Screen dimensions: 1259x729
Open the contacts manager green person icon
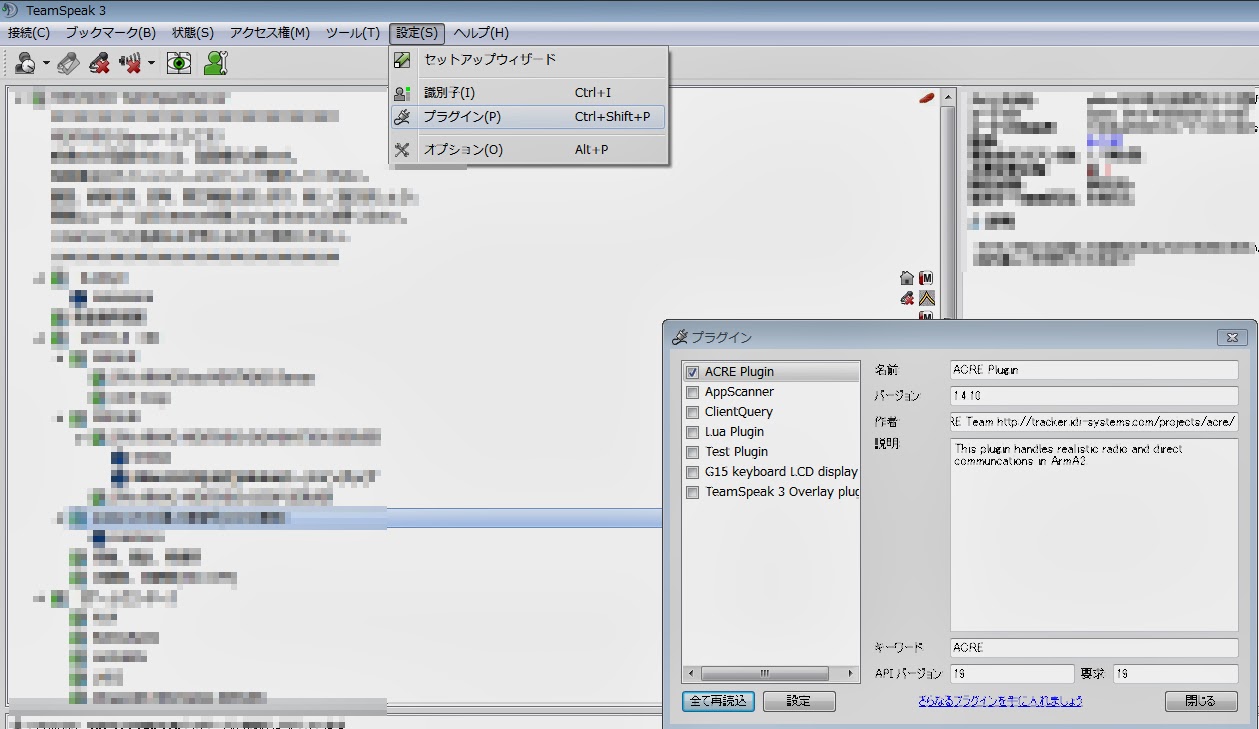tap(215, 63)
